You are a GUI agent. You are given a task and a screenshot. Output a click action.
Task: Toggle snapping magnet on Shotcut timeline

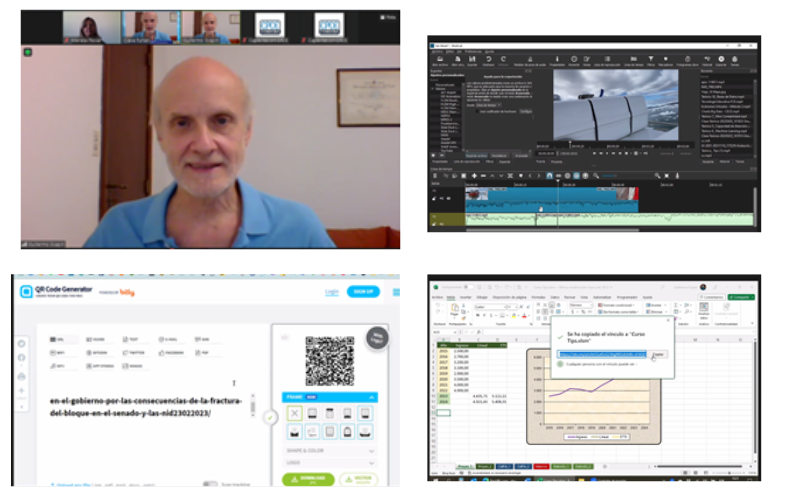point(549,176)
